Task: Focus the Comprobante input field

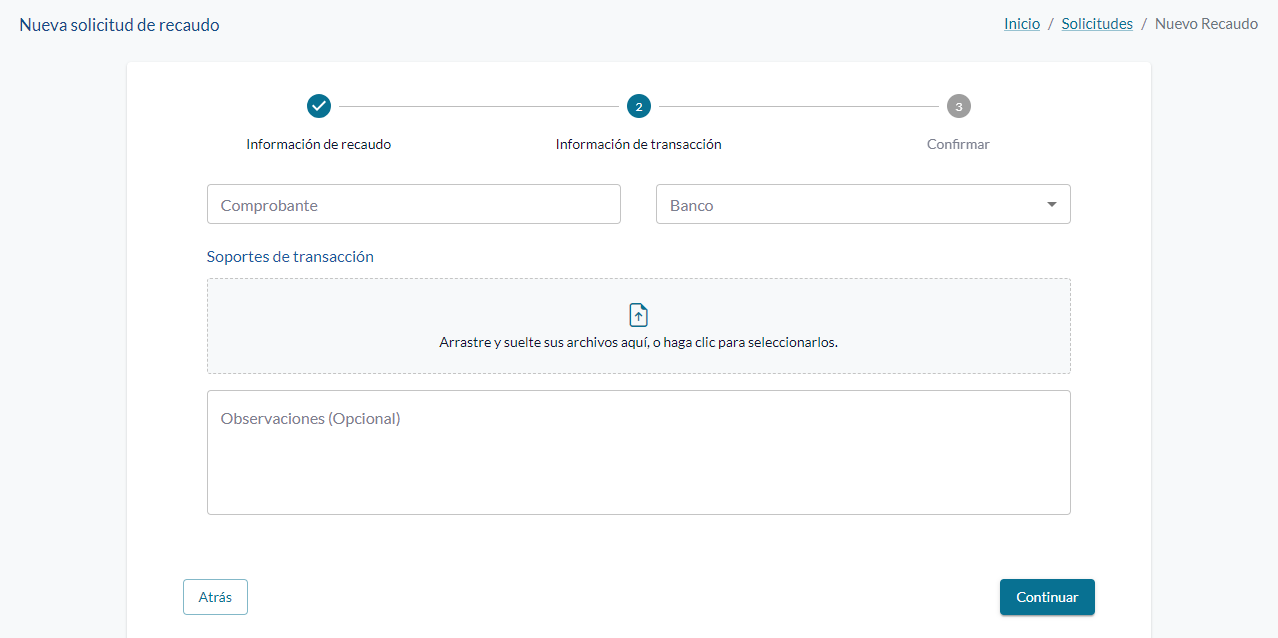Action: click(414, 204)
